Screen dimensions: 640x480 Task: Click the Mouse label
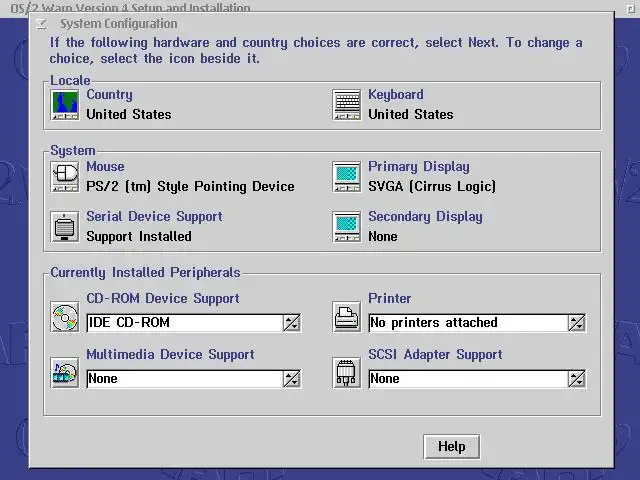(105, 167)
